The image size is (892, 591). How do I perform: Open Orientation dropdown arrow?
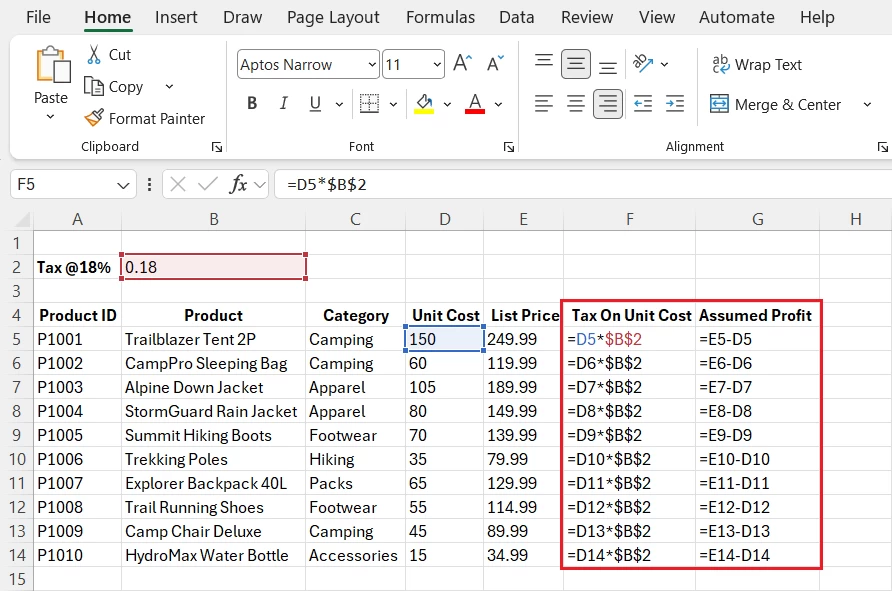[664, 64]
